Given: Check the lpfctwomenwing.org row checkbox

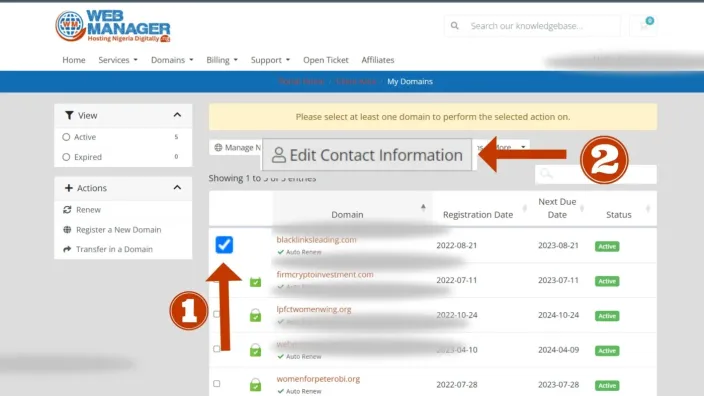Looking at the screenshot, I should pyautogui.click(x=216, y=314).
